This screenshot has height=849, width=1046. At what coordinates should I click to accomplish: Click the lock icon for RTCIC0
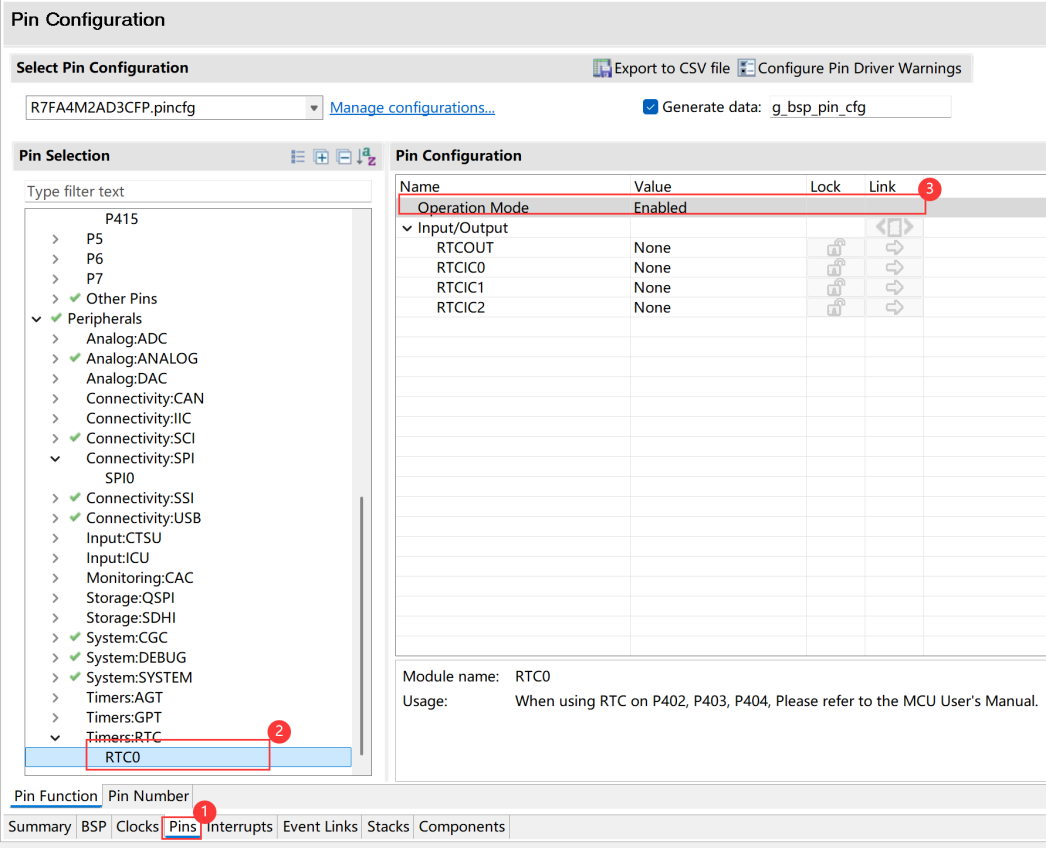tap(836, 267)
